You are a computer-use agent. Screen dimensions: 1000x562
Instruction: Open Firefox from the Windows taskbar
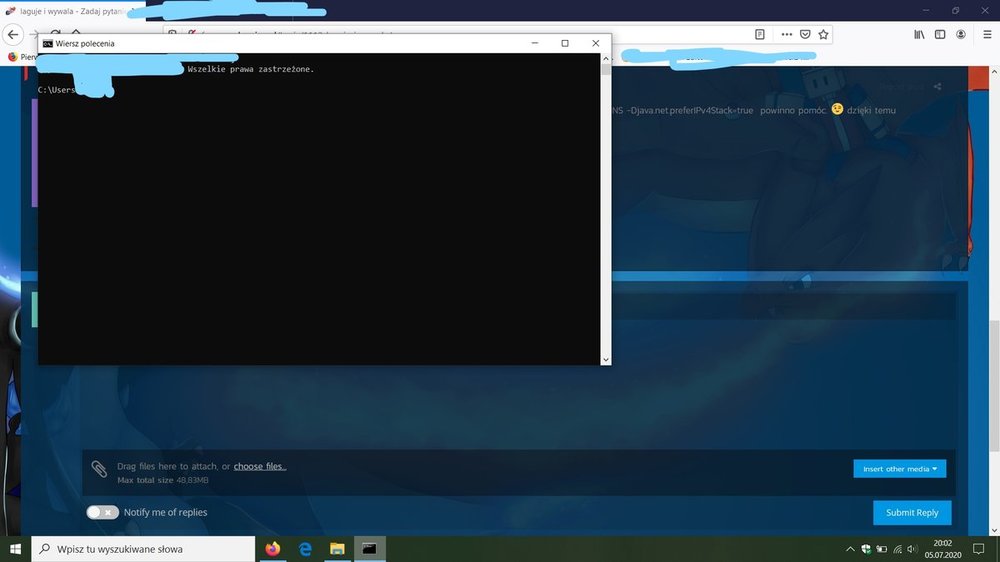coord(273,549)
